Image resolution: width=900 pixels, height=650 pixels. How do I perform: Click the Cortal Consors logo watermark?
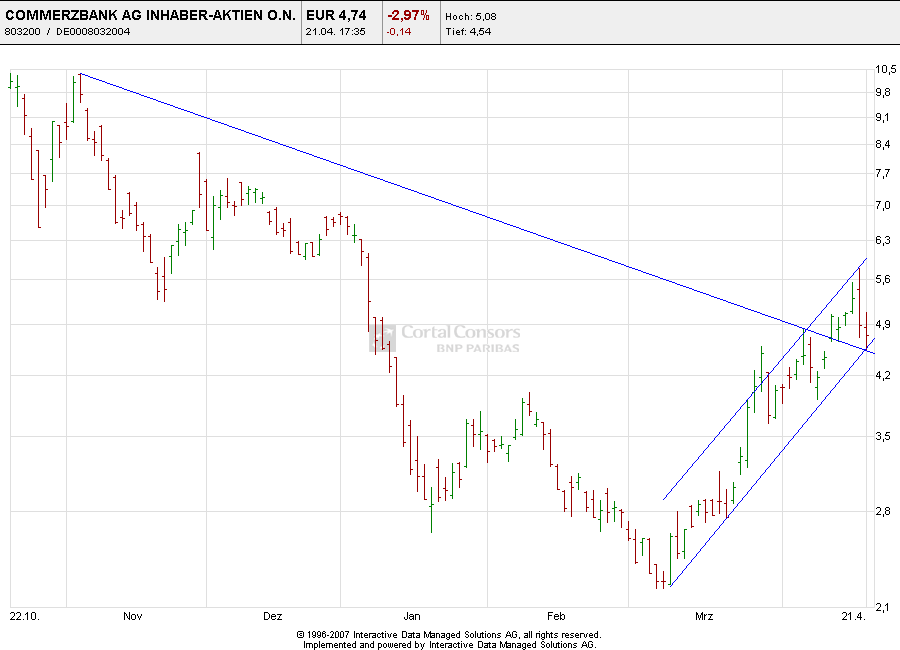(x=460, y=333)
